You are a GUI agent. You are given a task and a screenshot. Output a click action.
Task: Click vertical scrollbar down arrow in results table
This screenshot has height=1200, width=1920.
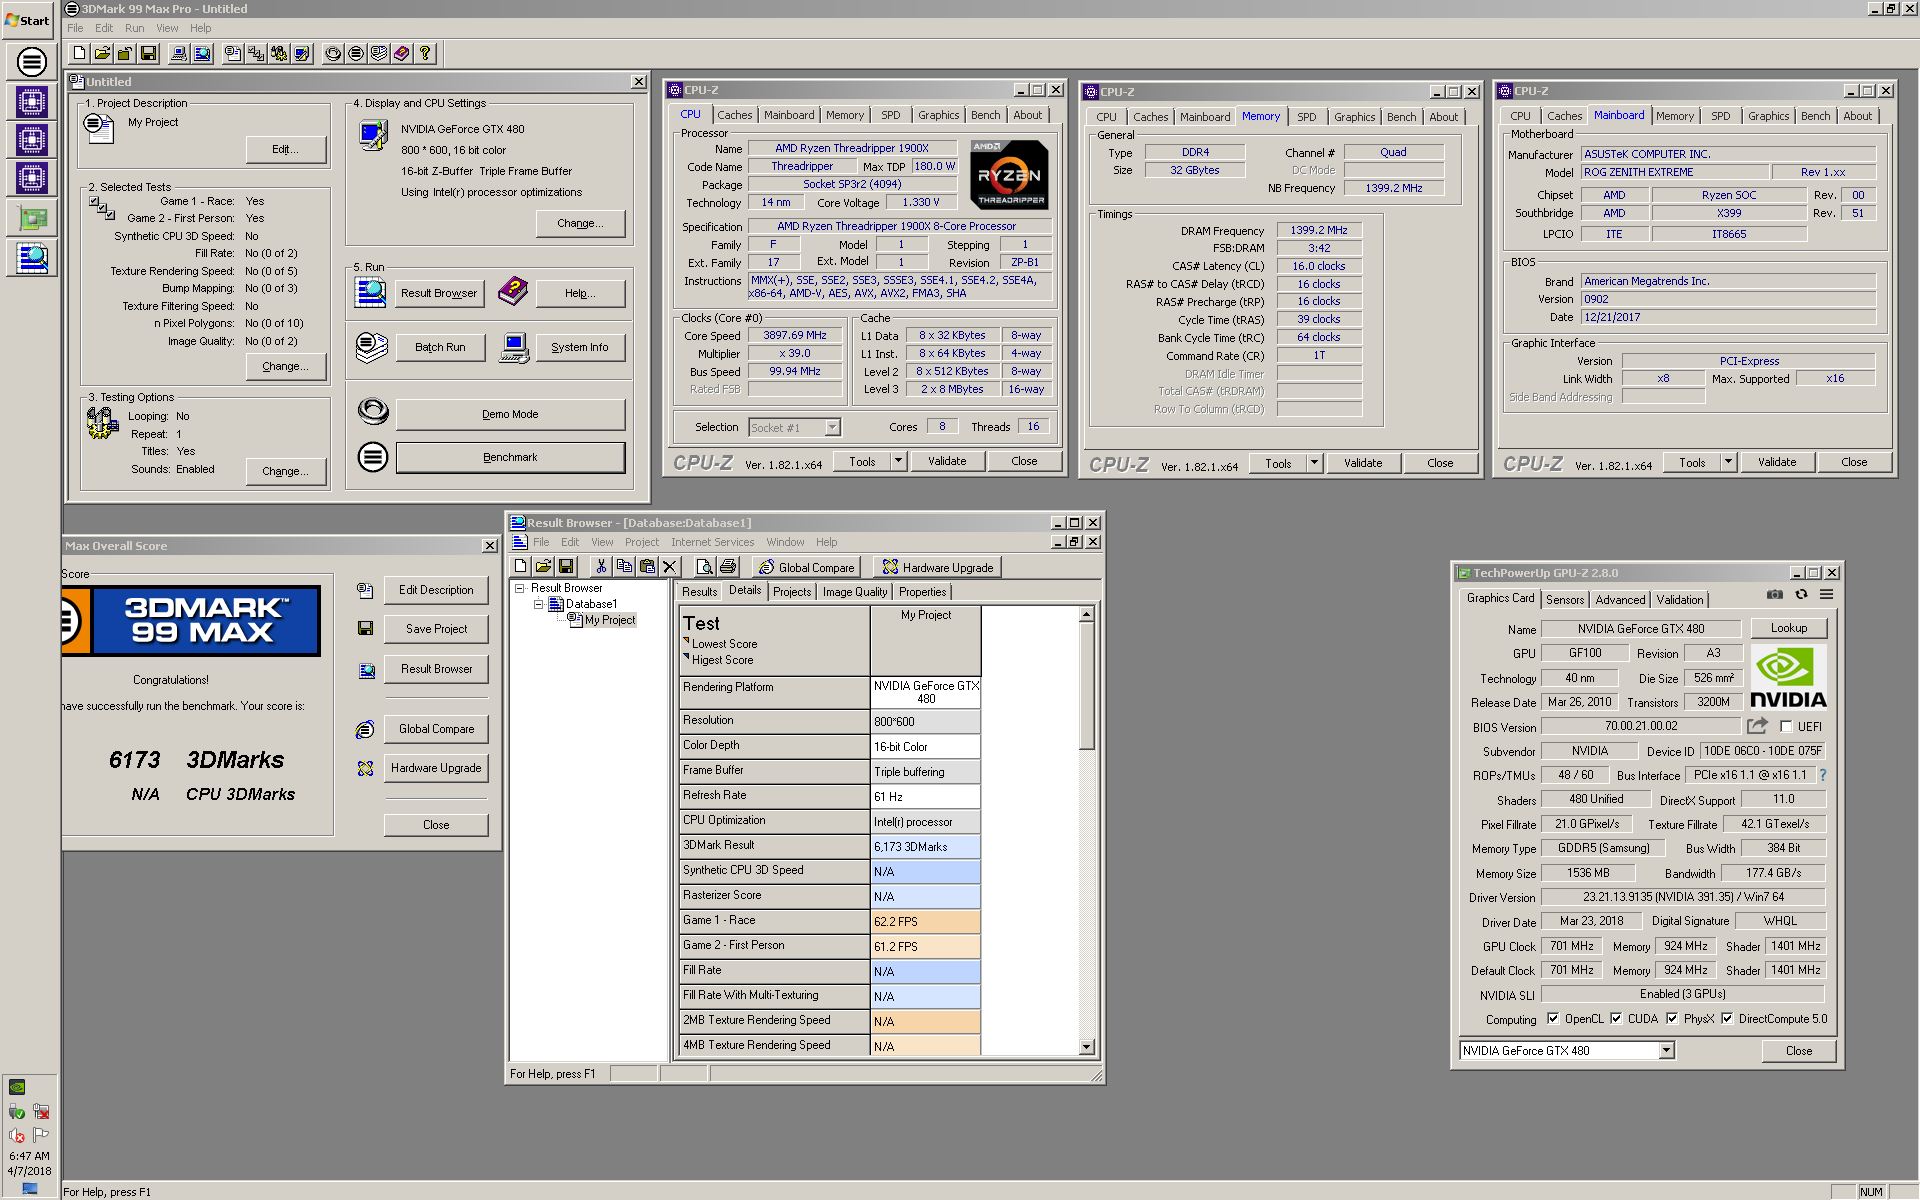[x=1087, y=1047]
